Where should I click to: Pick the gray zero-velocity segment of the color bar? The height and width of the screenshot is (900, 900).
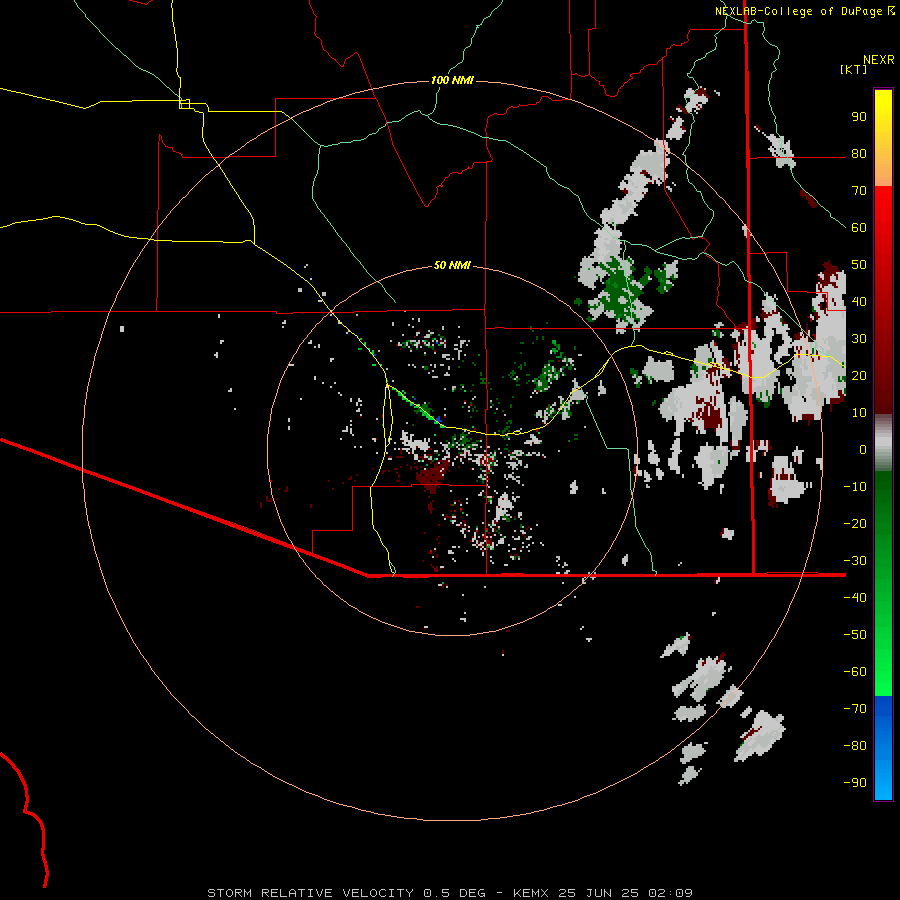883,443
